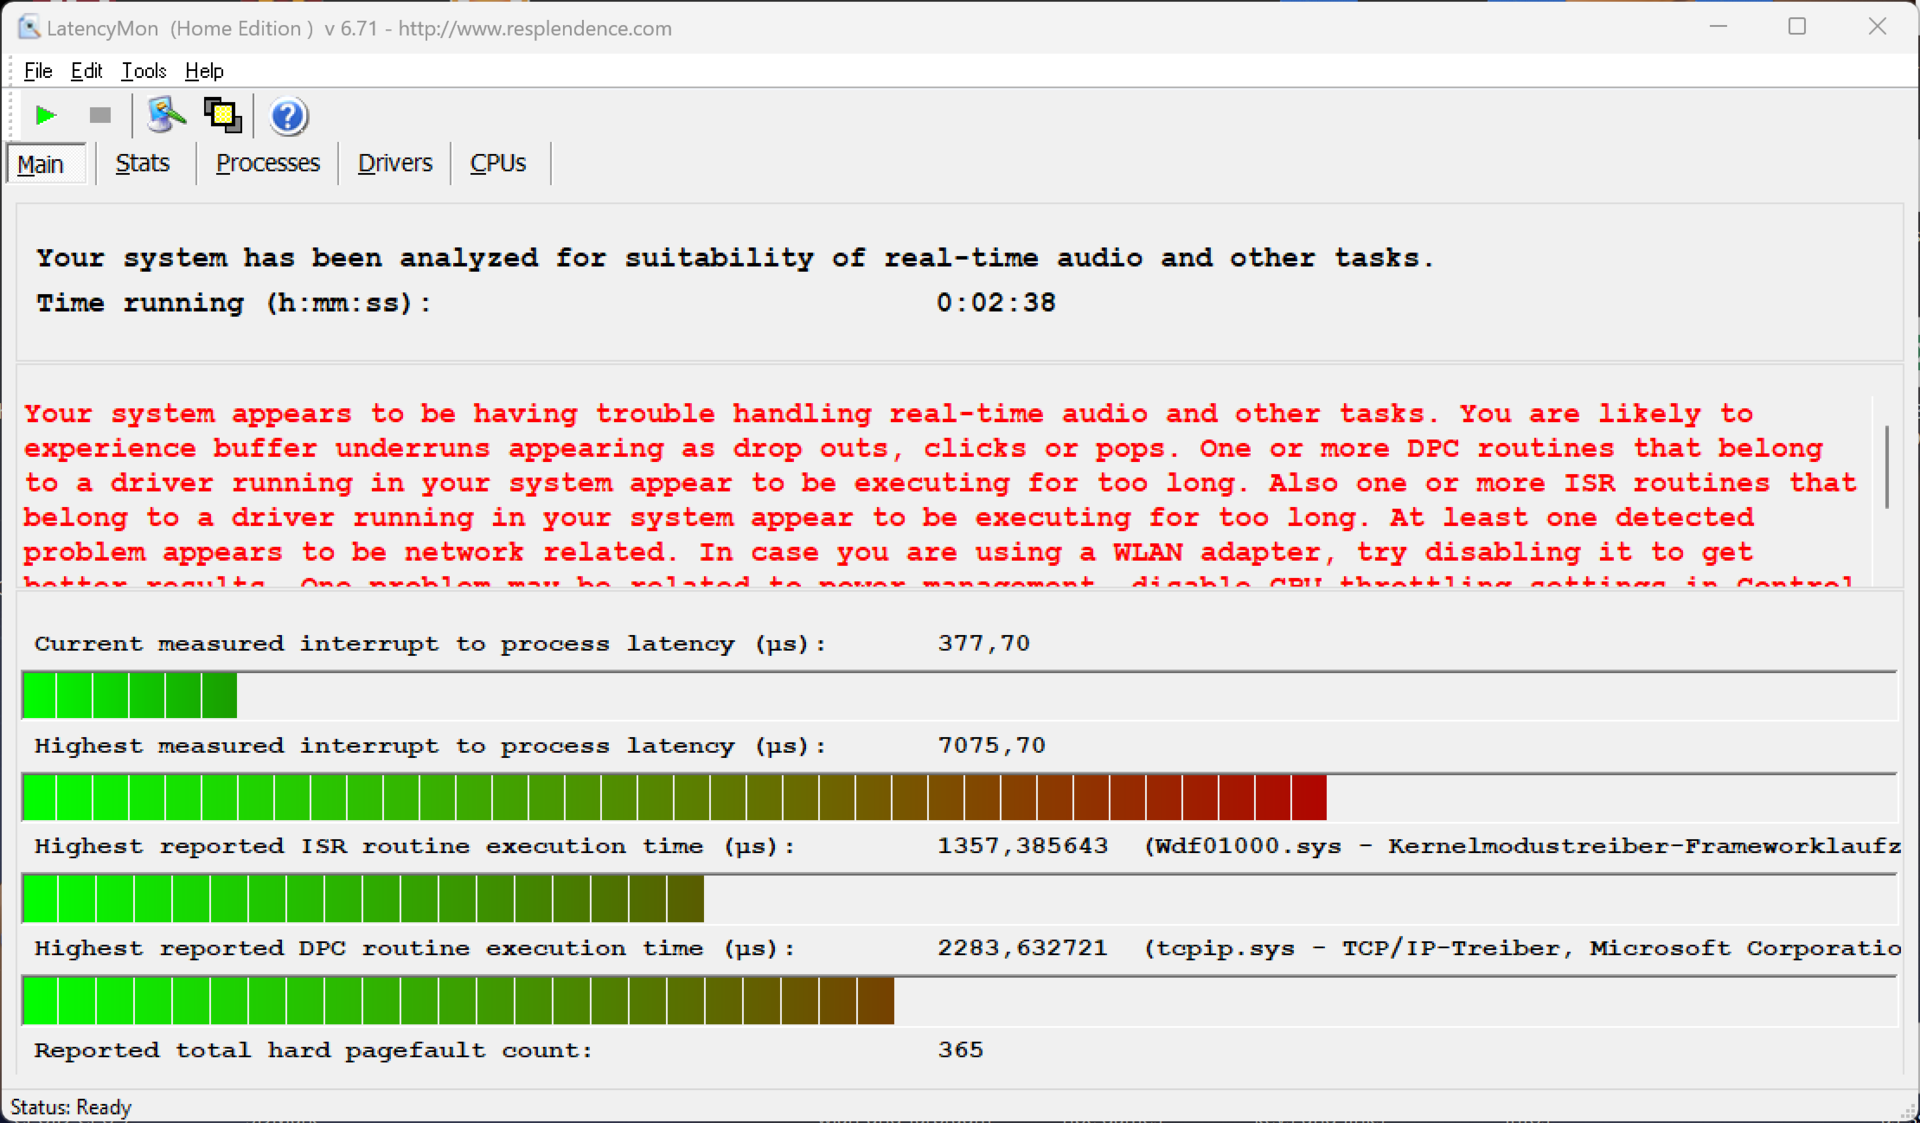The image size is (1920, 1123).
Task: Open the Edit menu
Action: [x=86, y=71]
